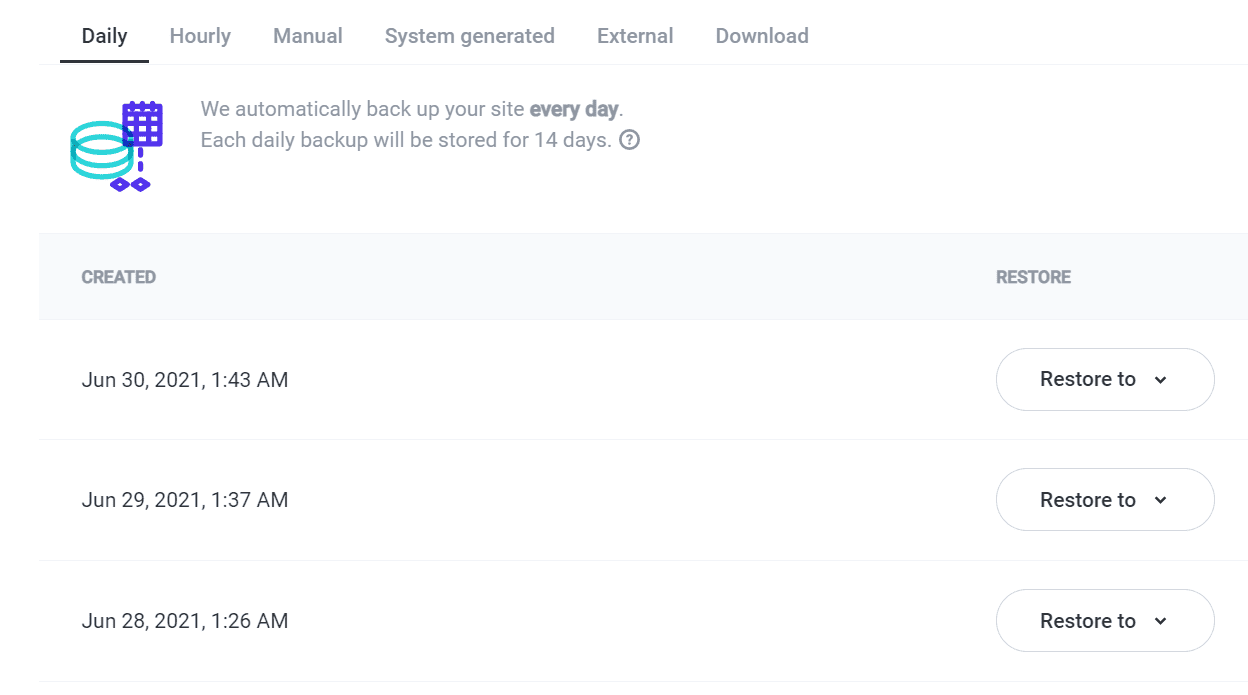
Task: Open the External backups tab
Action: point(635,35)
